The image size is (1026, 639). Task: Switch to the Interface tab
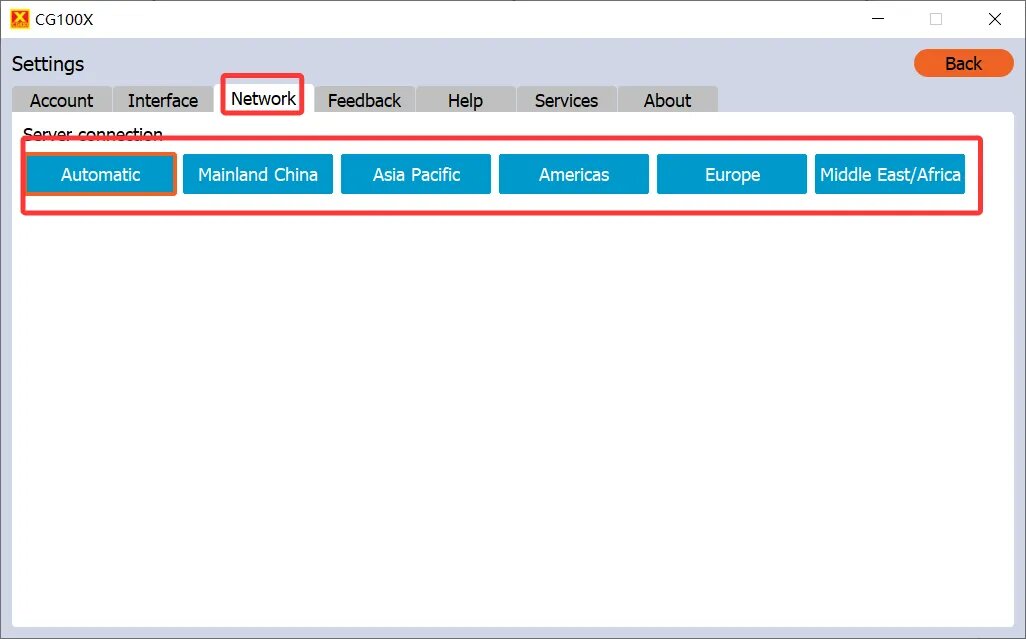(x=163, y=100)
